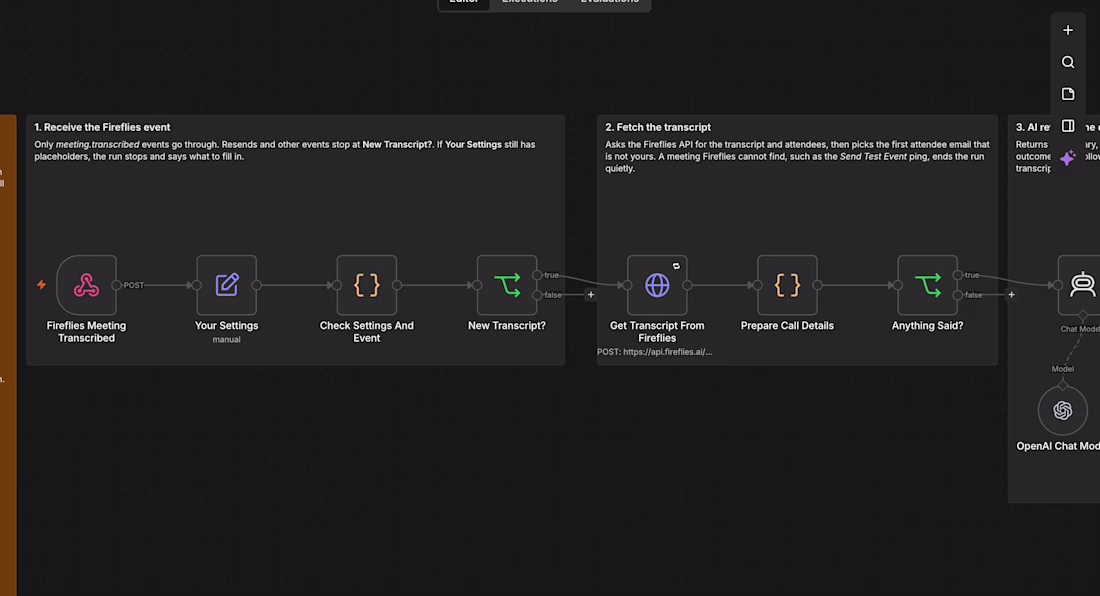Toggle the side panel layout icon
The height and width of the screenshot is (596, 1100).
tap(1068, 126)
